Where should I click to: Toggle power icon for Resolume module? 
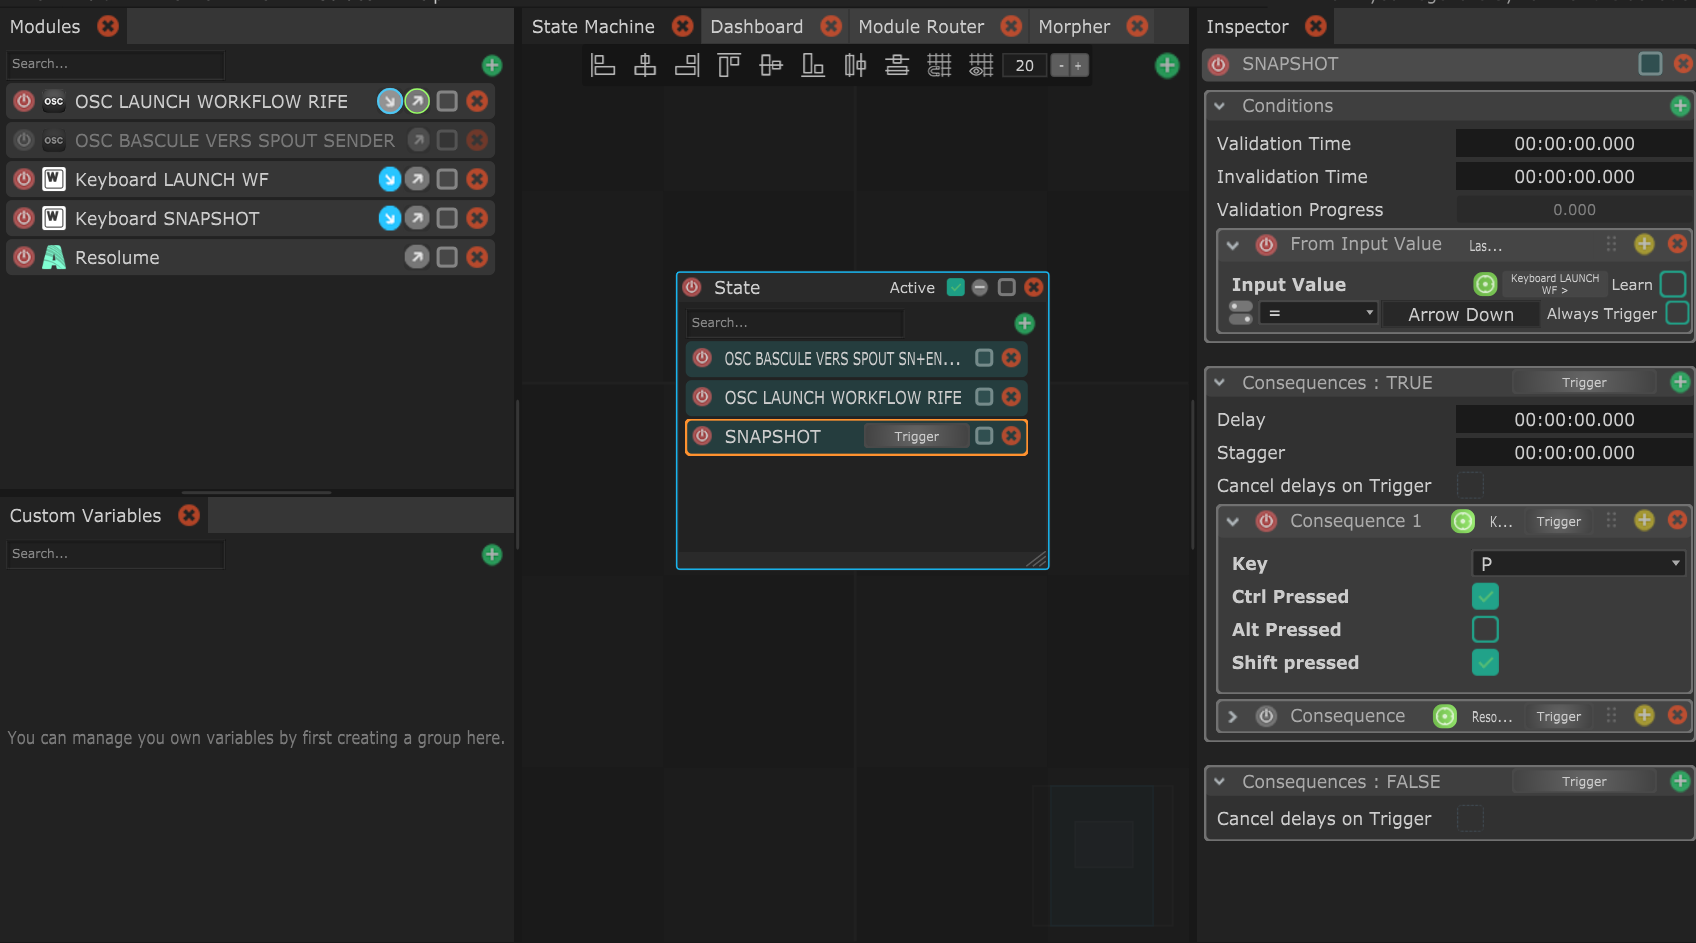point(24,258)
